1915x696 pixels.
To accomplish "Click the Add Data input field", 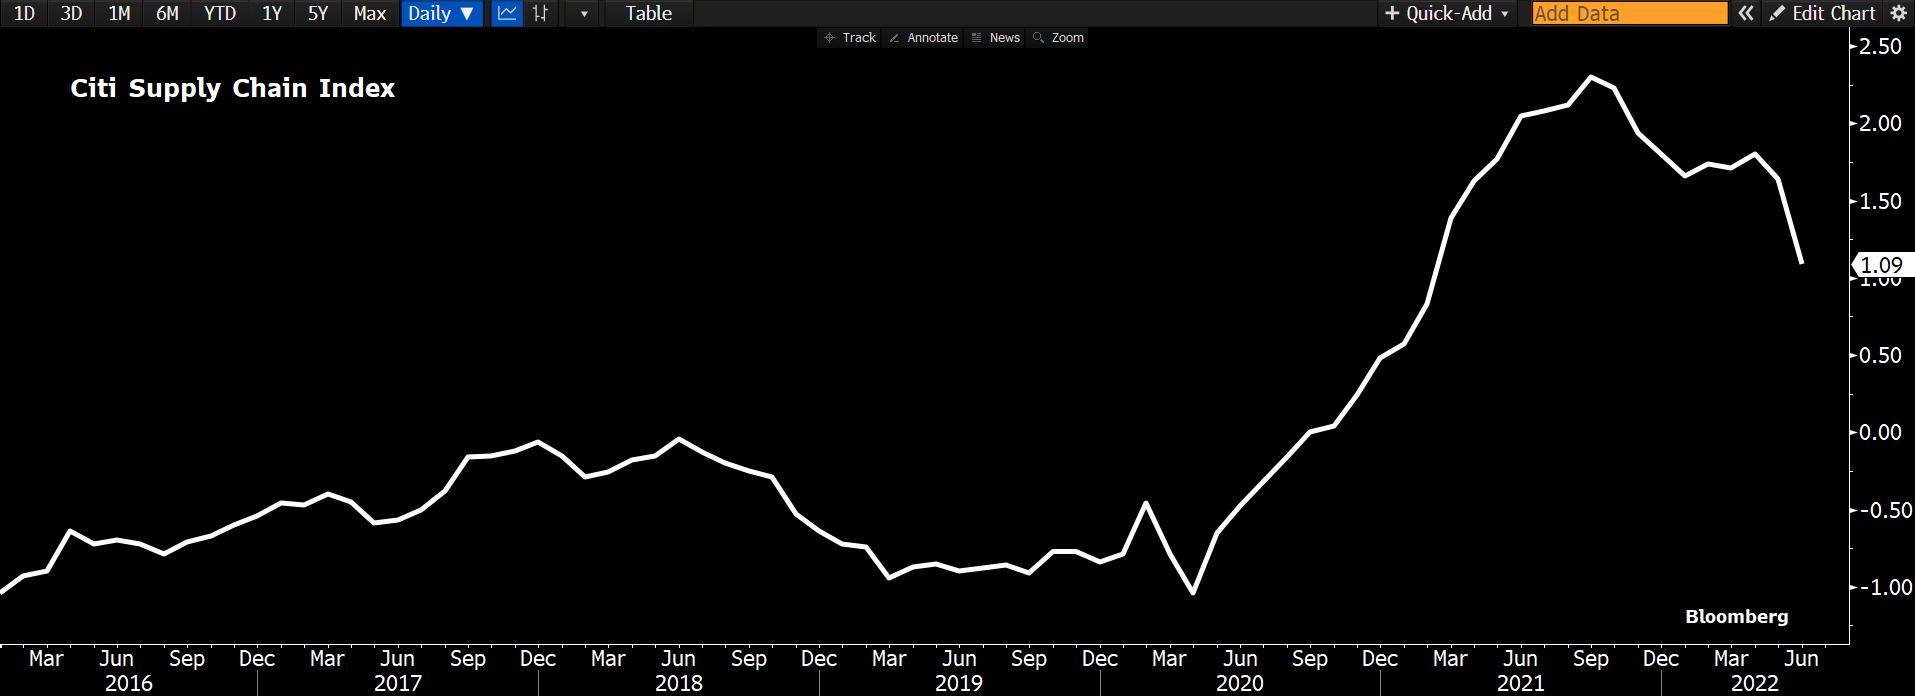I will pos(1629,13).
